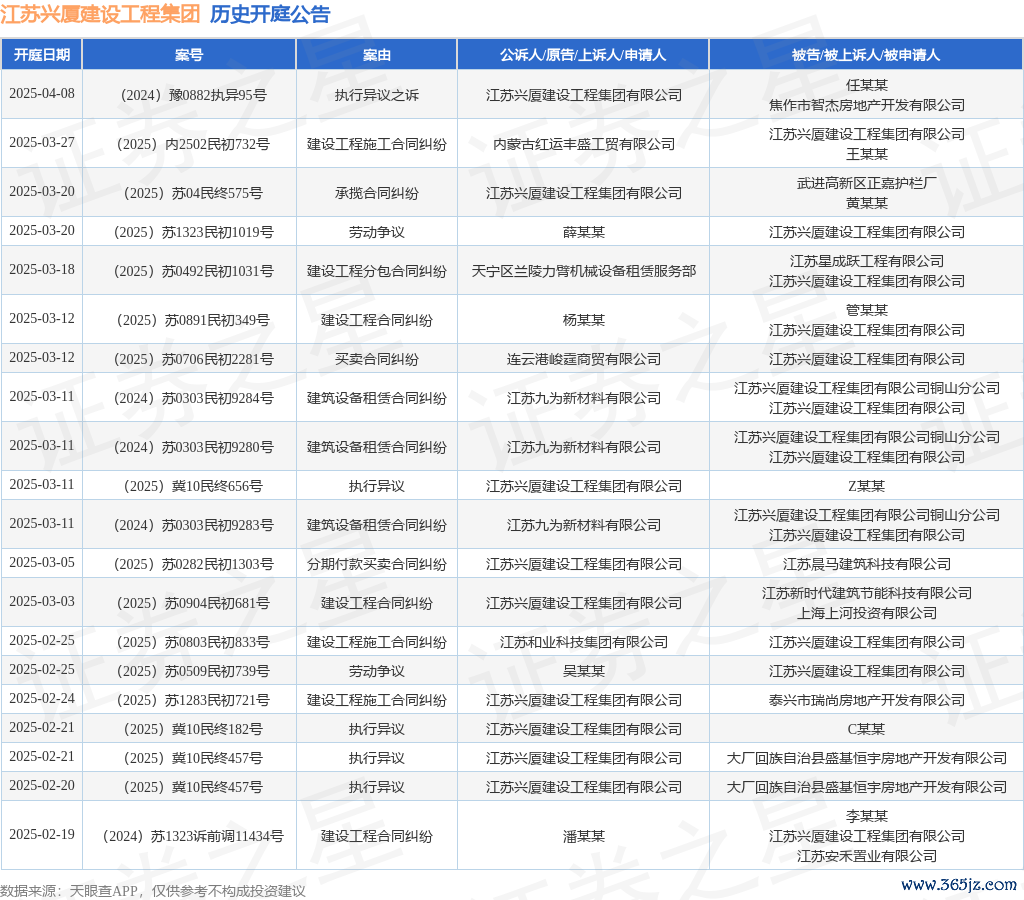Select the 承揽合同纠纷 case cause
The height and width of the screenshot is (900, 1024).
377,193
